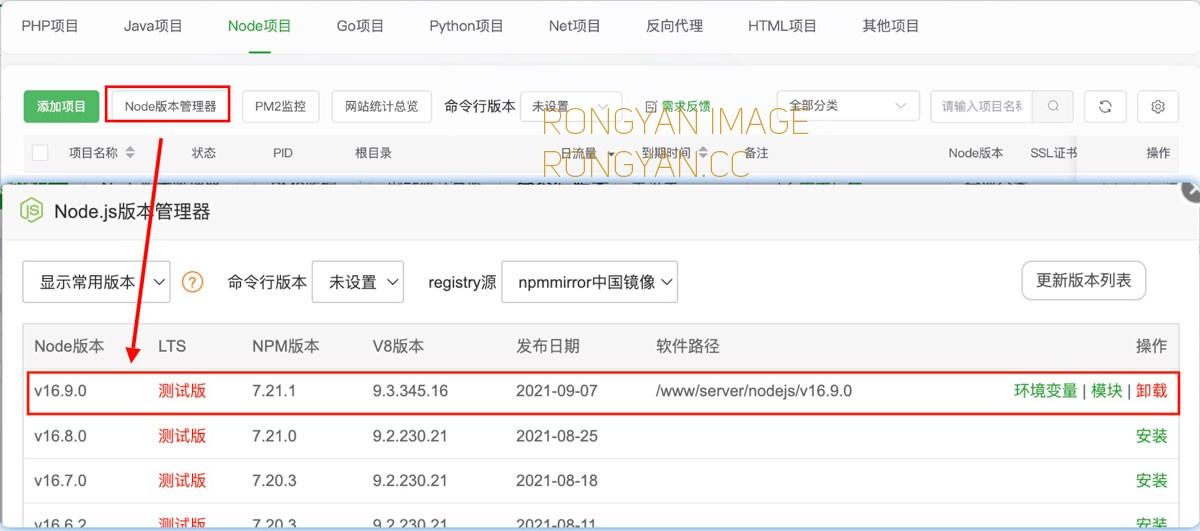This screenshot has height=531, width=1200.
Task: Open the 显示常用版本 dropdown
Action: (x=97, y=282)
